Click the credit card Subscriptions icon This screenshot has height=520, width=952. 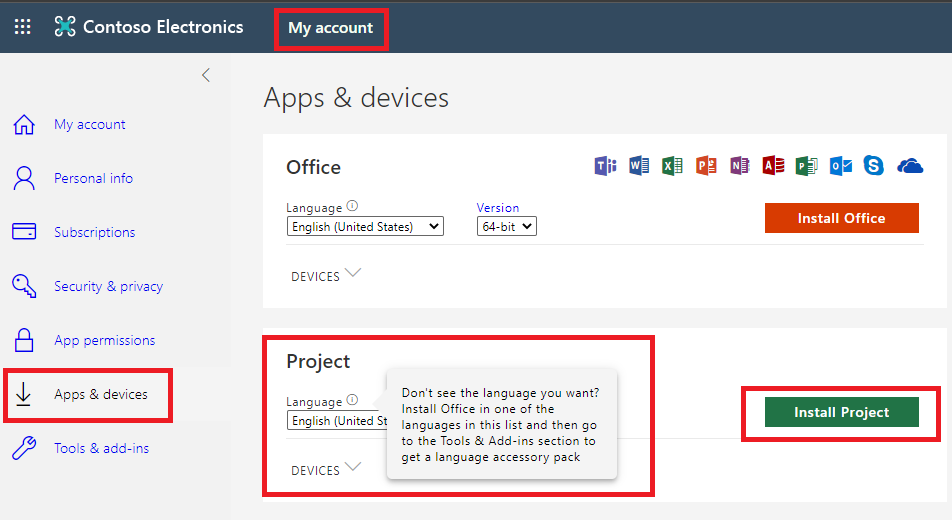[24, 231]
